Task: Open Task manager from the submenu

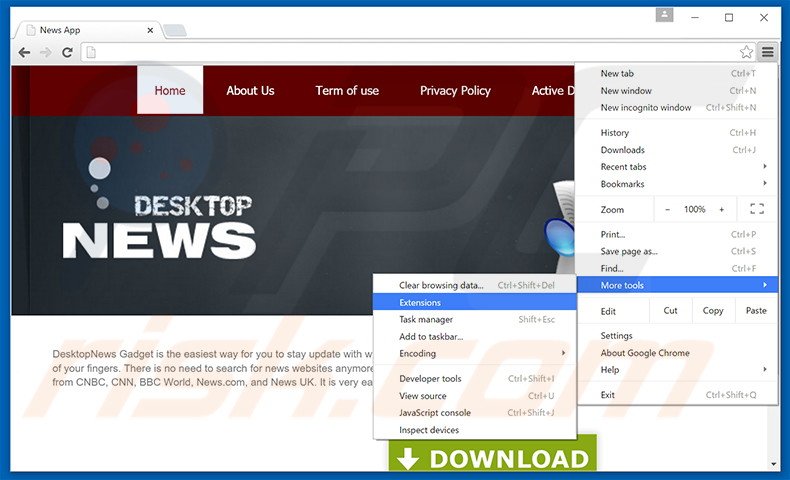Action: tap(475, 319)
